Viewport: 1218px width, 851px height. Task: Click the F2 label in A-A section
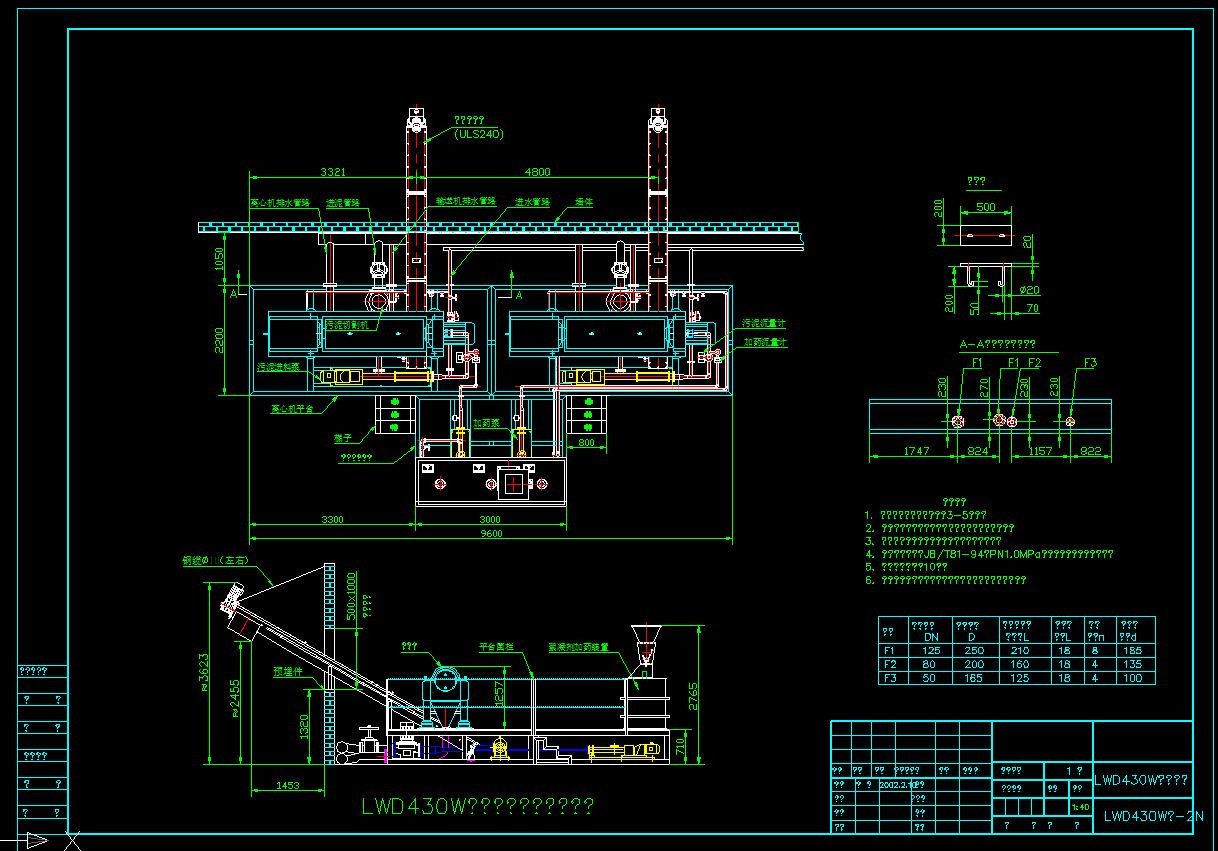coord(1034,362)
